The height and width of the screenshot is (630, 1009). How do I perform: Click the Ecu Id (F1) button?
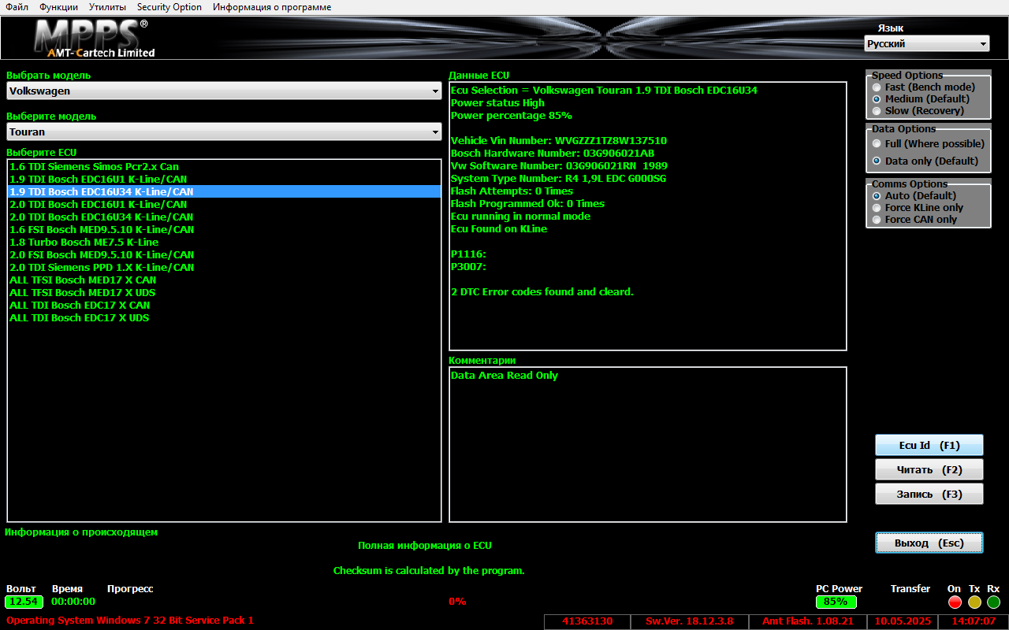click(x=929, y=445)
